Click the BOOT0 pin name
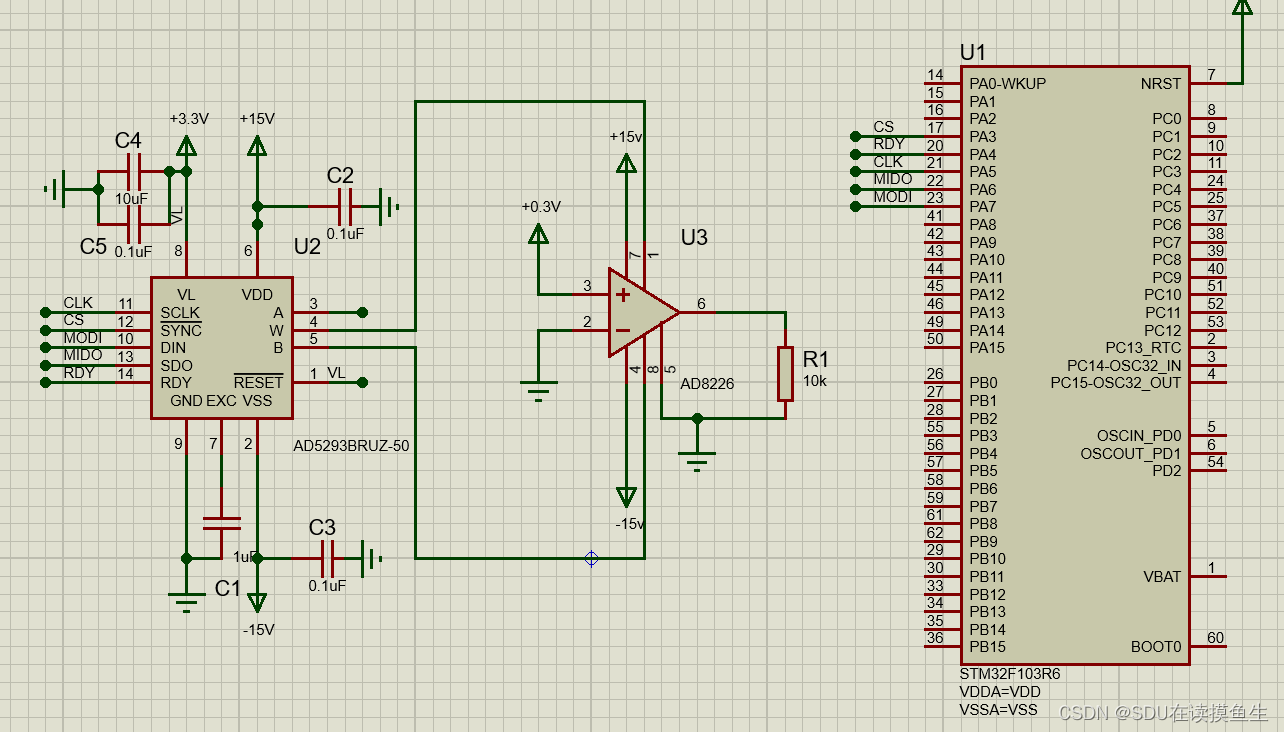1284x732 pixels. pyautogui.click(x=1156, y=647)
